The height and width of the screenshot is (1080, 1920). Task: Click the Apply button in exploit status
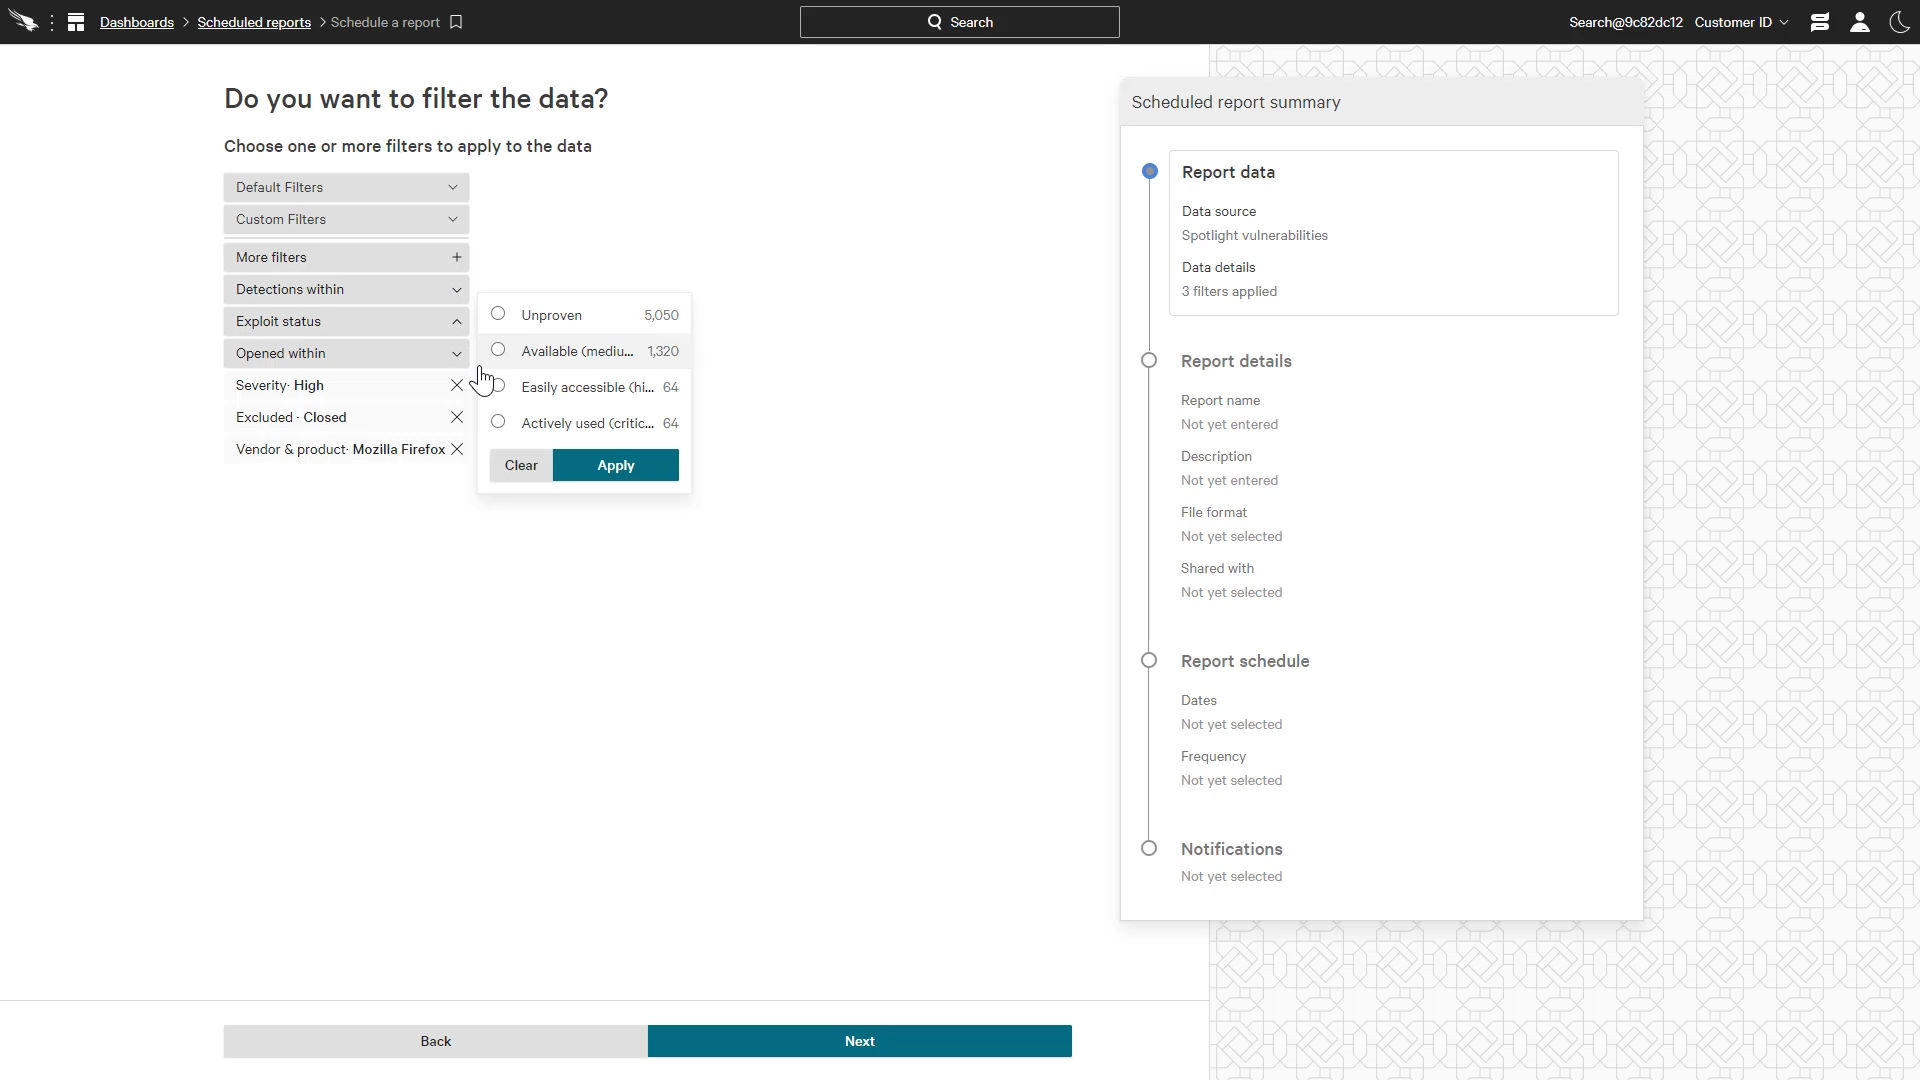(x=616, y=464)
